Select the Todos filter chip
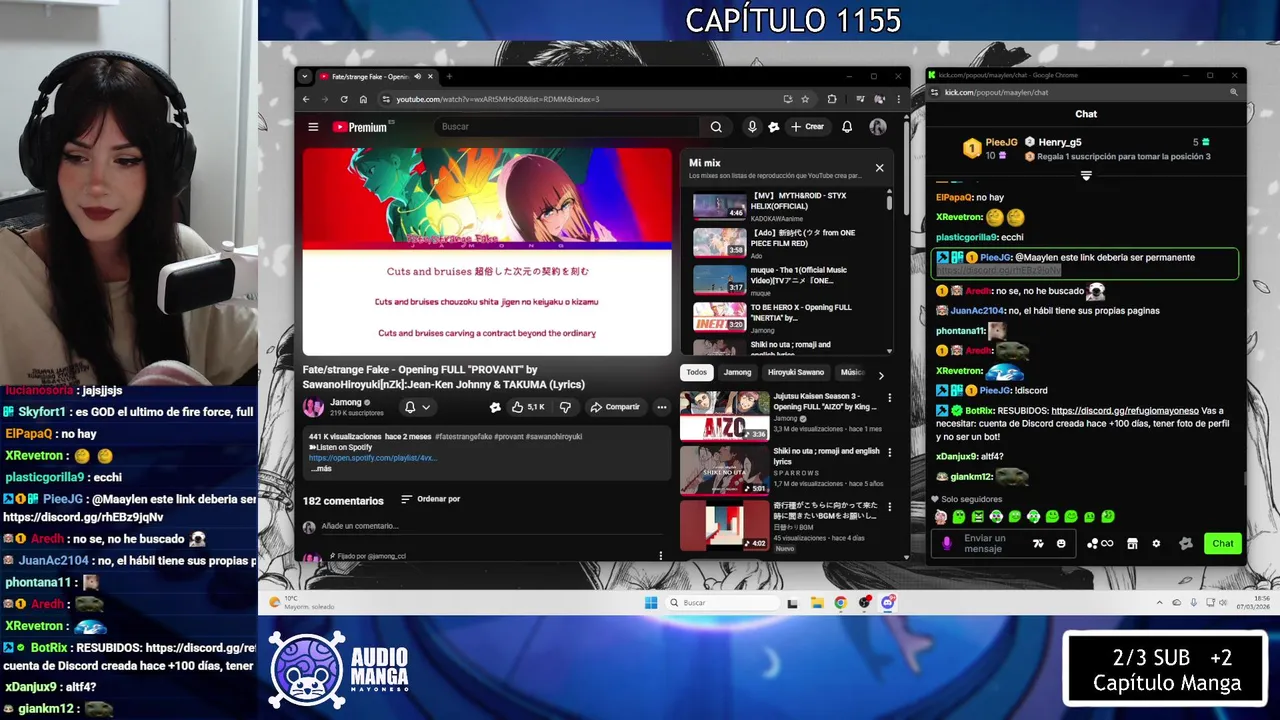Screen dimensions: 1280x720 (x=697, y=372)
